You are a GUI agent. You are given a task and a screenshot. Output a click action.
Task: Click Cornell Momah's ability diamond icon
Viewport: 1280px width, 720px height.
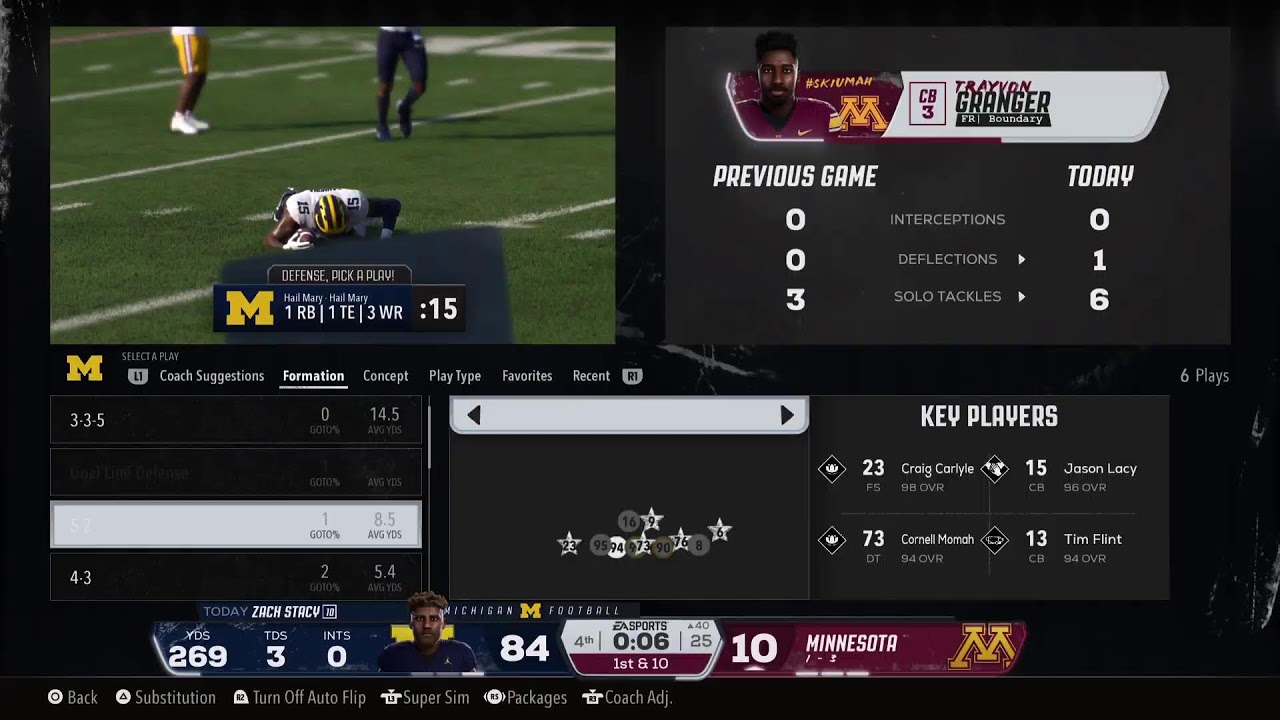832,540
